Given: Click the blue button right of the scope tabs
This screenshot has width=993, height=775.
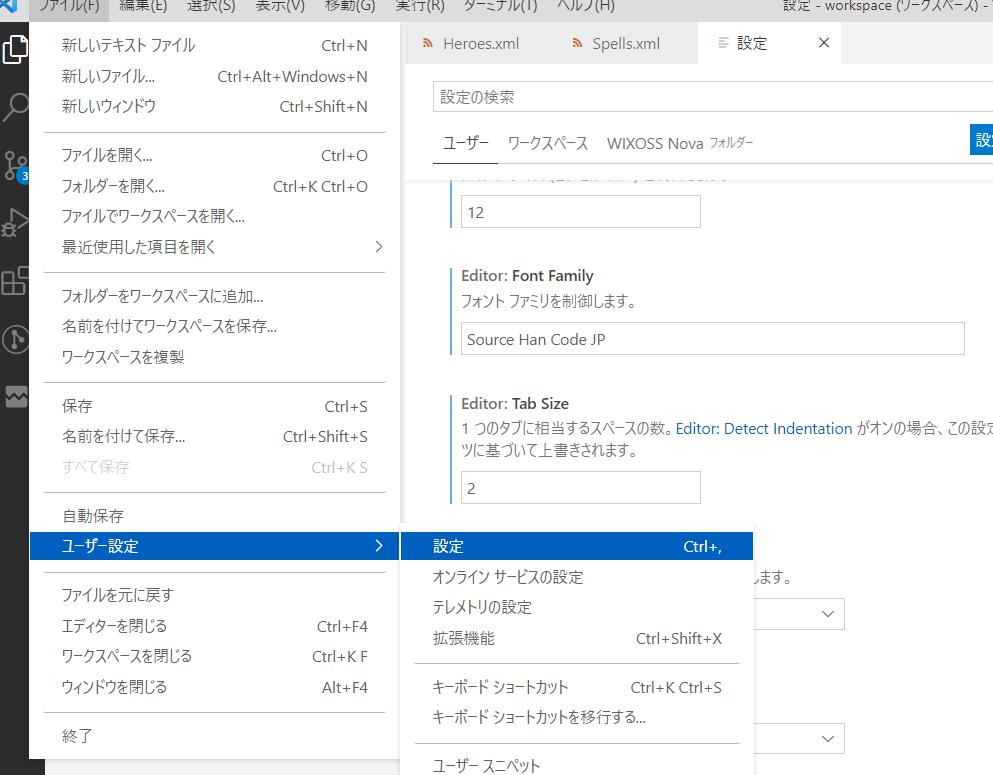Looking at the screenshot, I should click(x=982, y=139).
